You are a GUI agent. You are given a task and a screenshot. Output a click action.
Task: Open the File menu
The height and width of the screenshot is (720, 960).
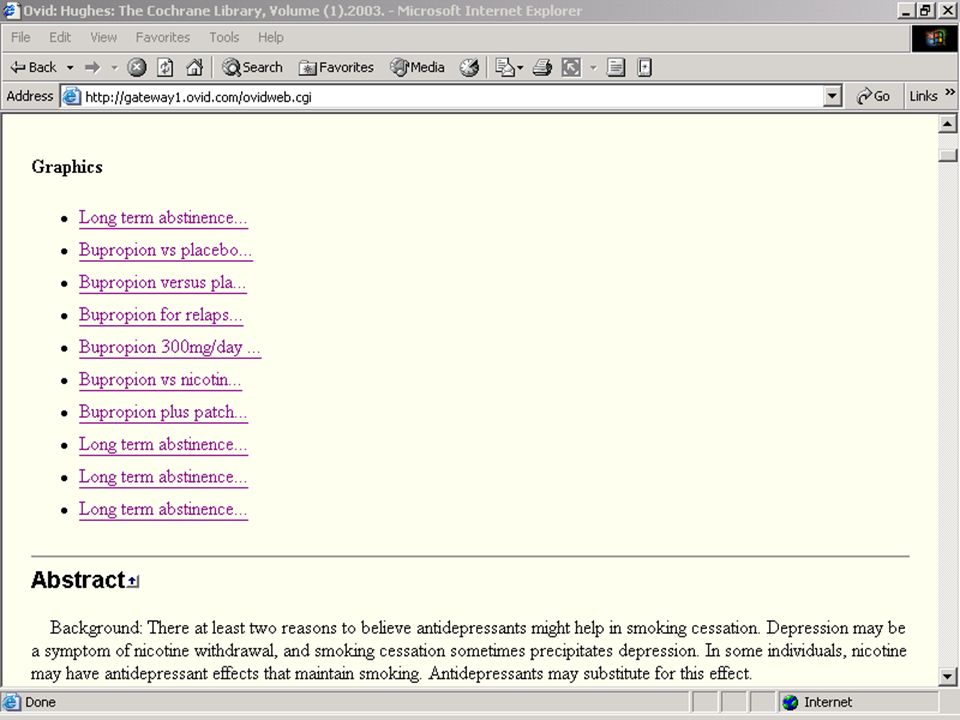tap(20, 37)
